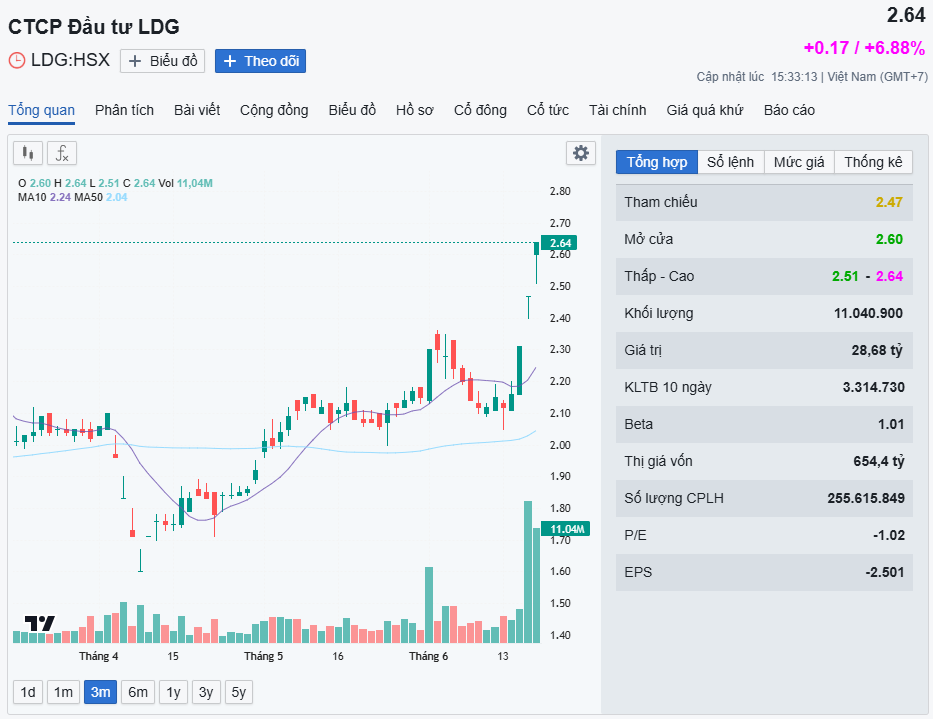Viewport: 933px width, 719px height.
Task: Click the Thị giá vốn value 654,4 tỷ
Action: pos(879,461)
